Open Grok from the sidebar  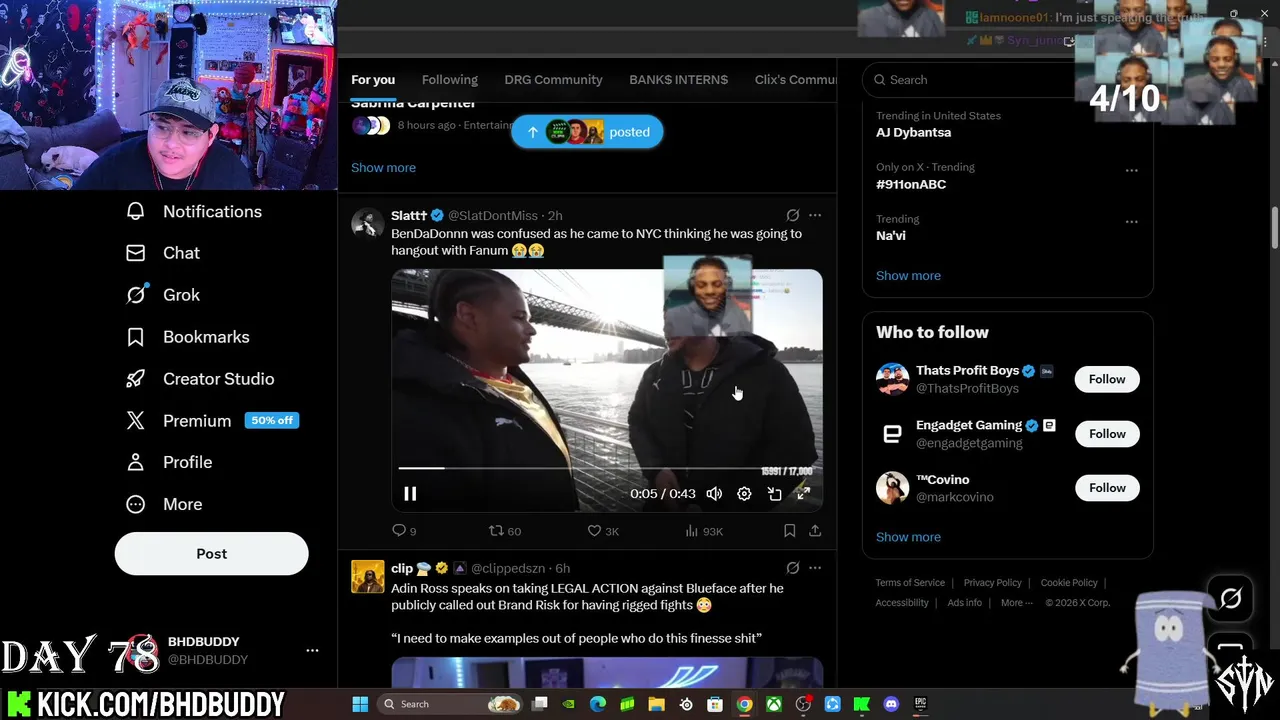(163, 295)
